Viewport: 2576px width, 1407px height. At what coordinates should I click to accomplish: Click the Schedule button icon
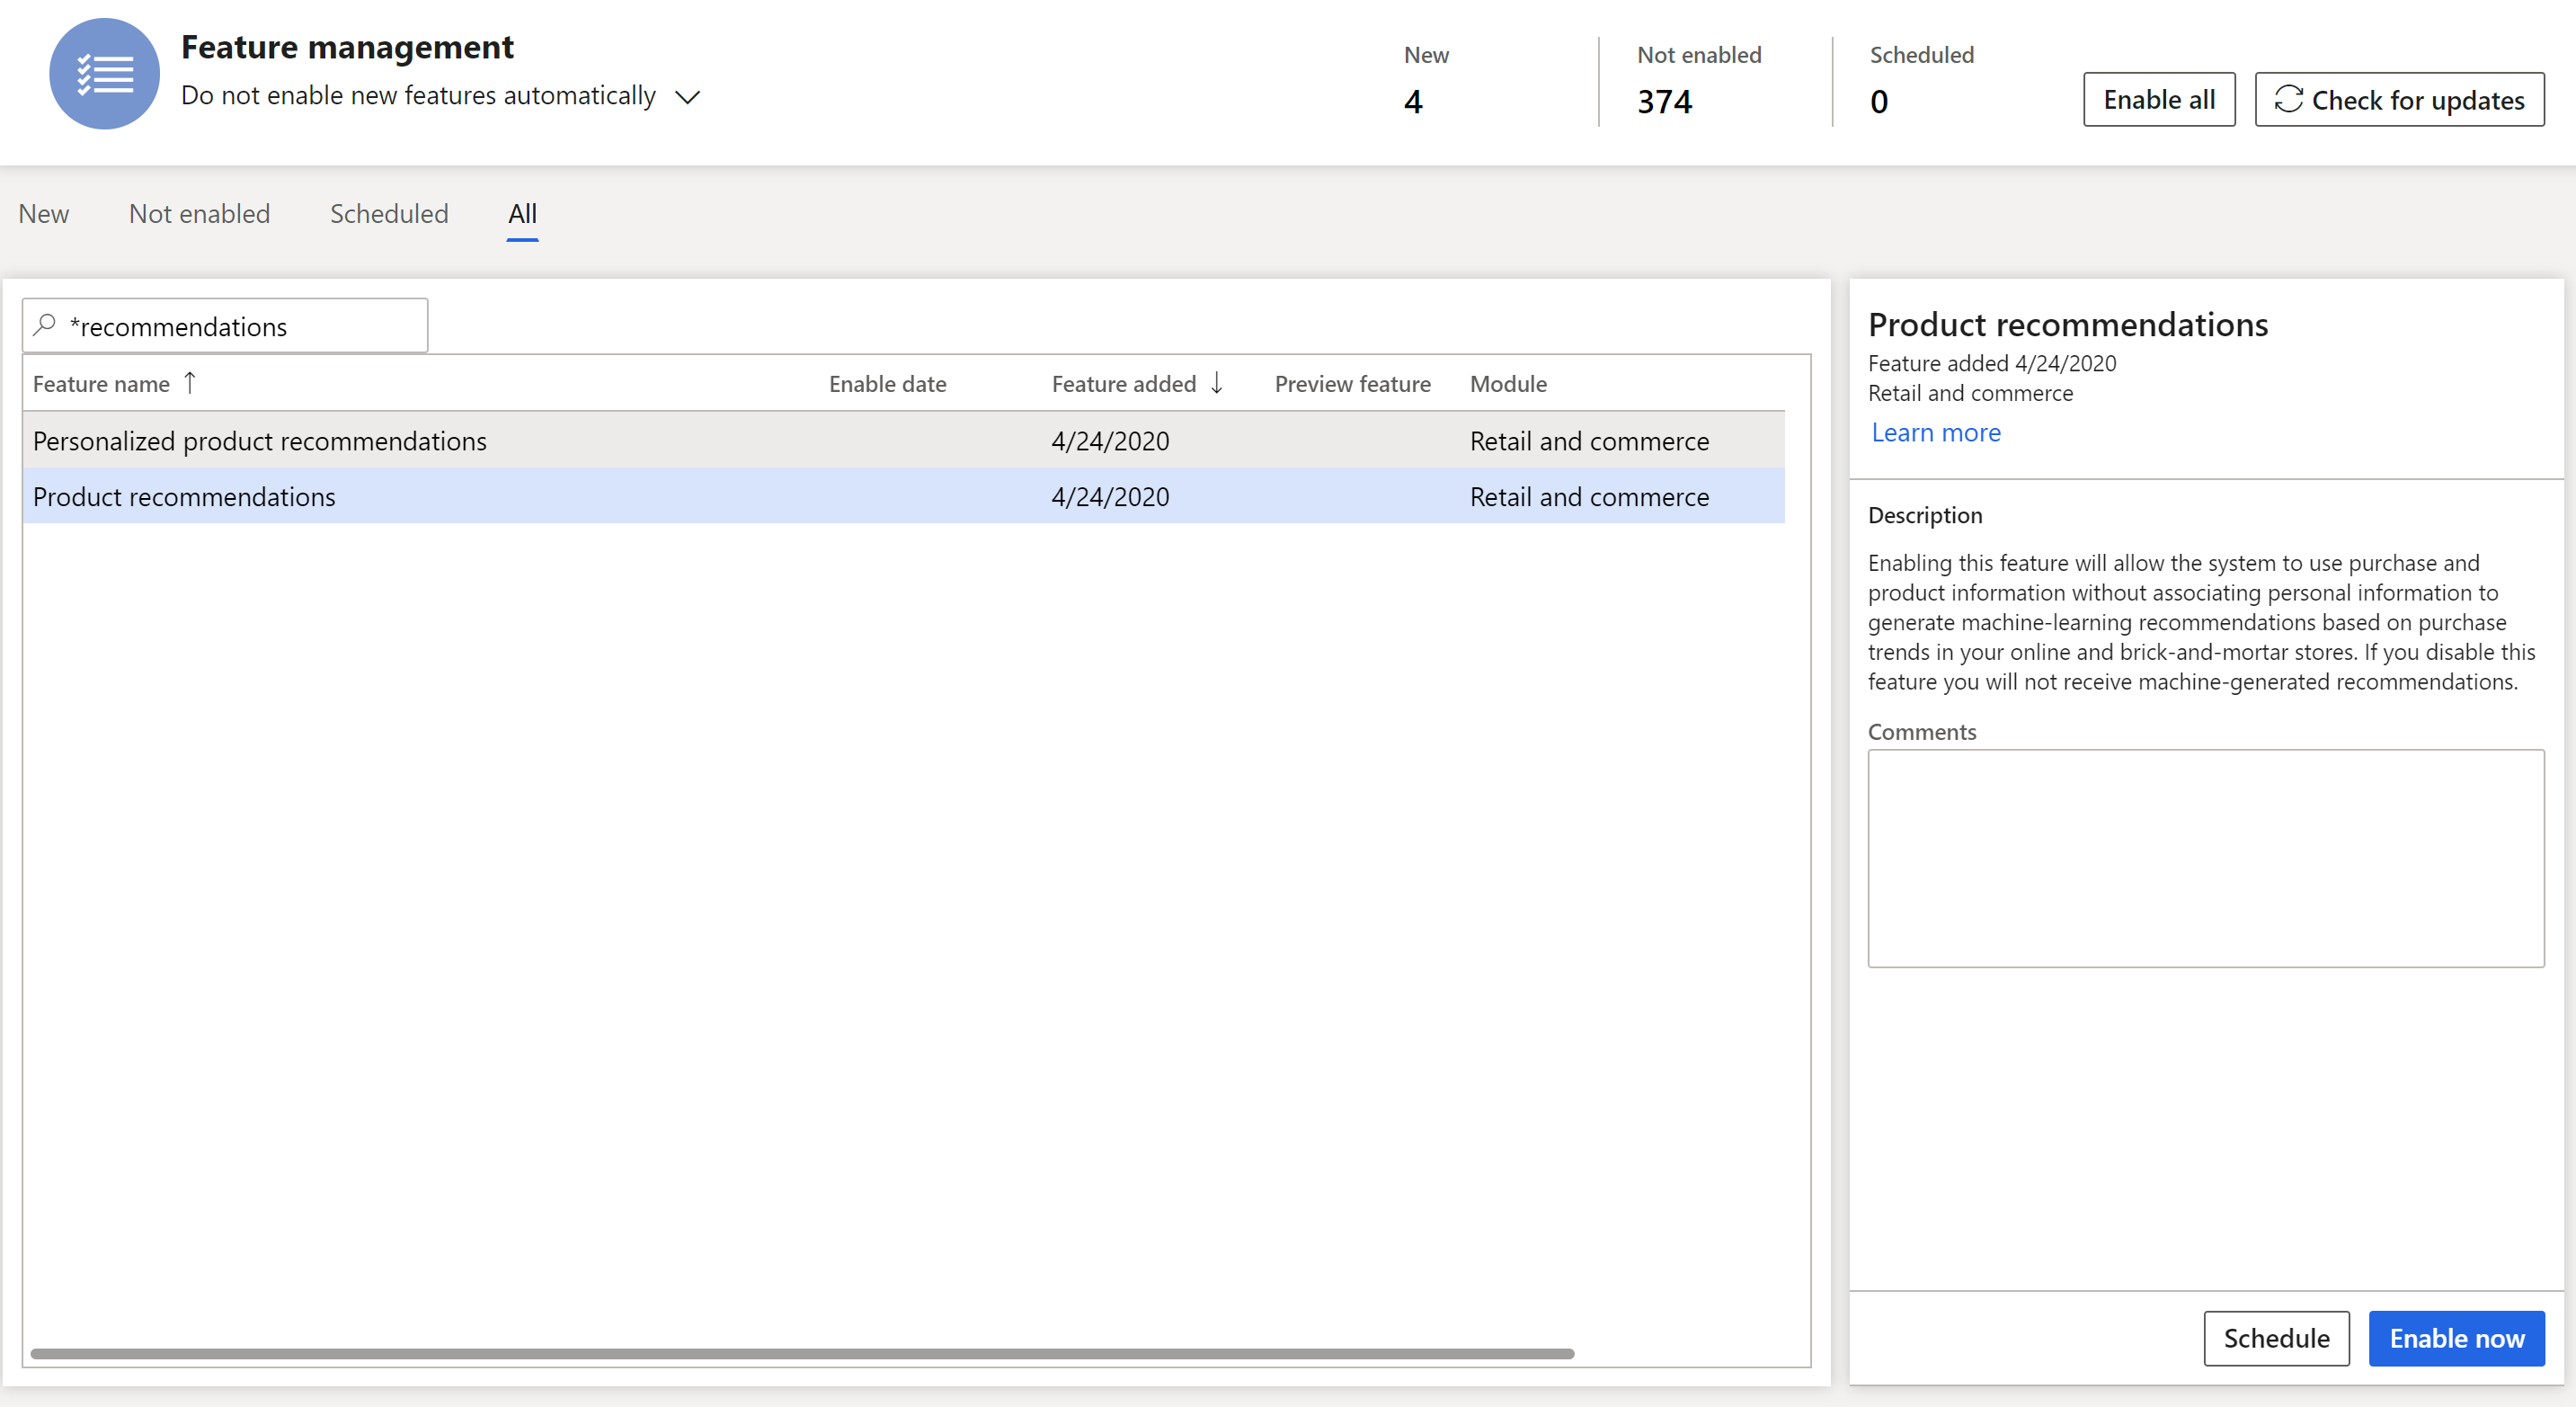pos(2273,1338)
